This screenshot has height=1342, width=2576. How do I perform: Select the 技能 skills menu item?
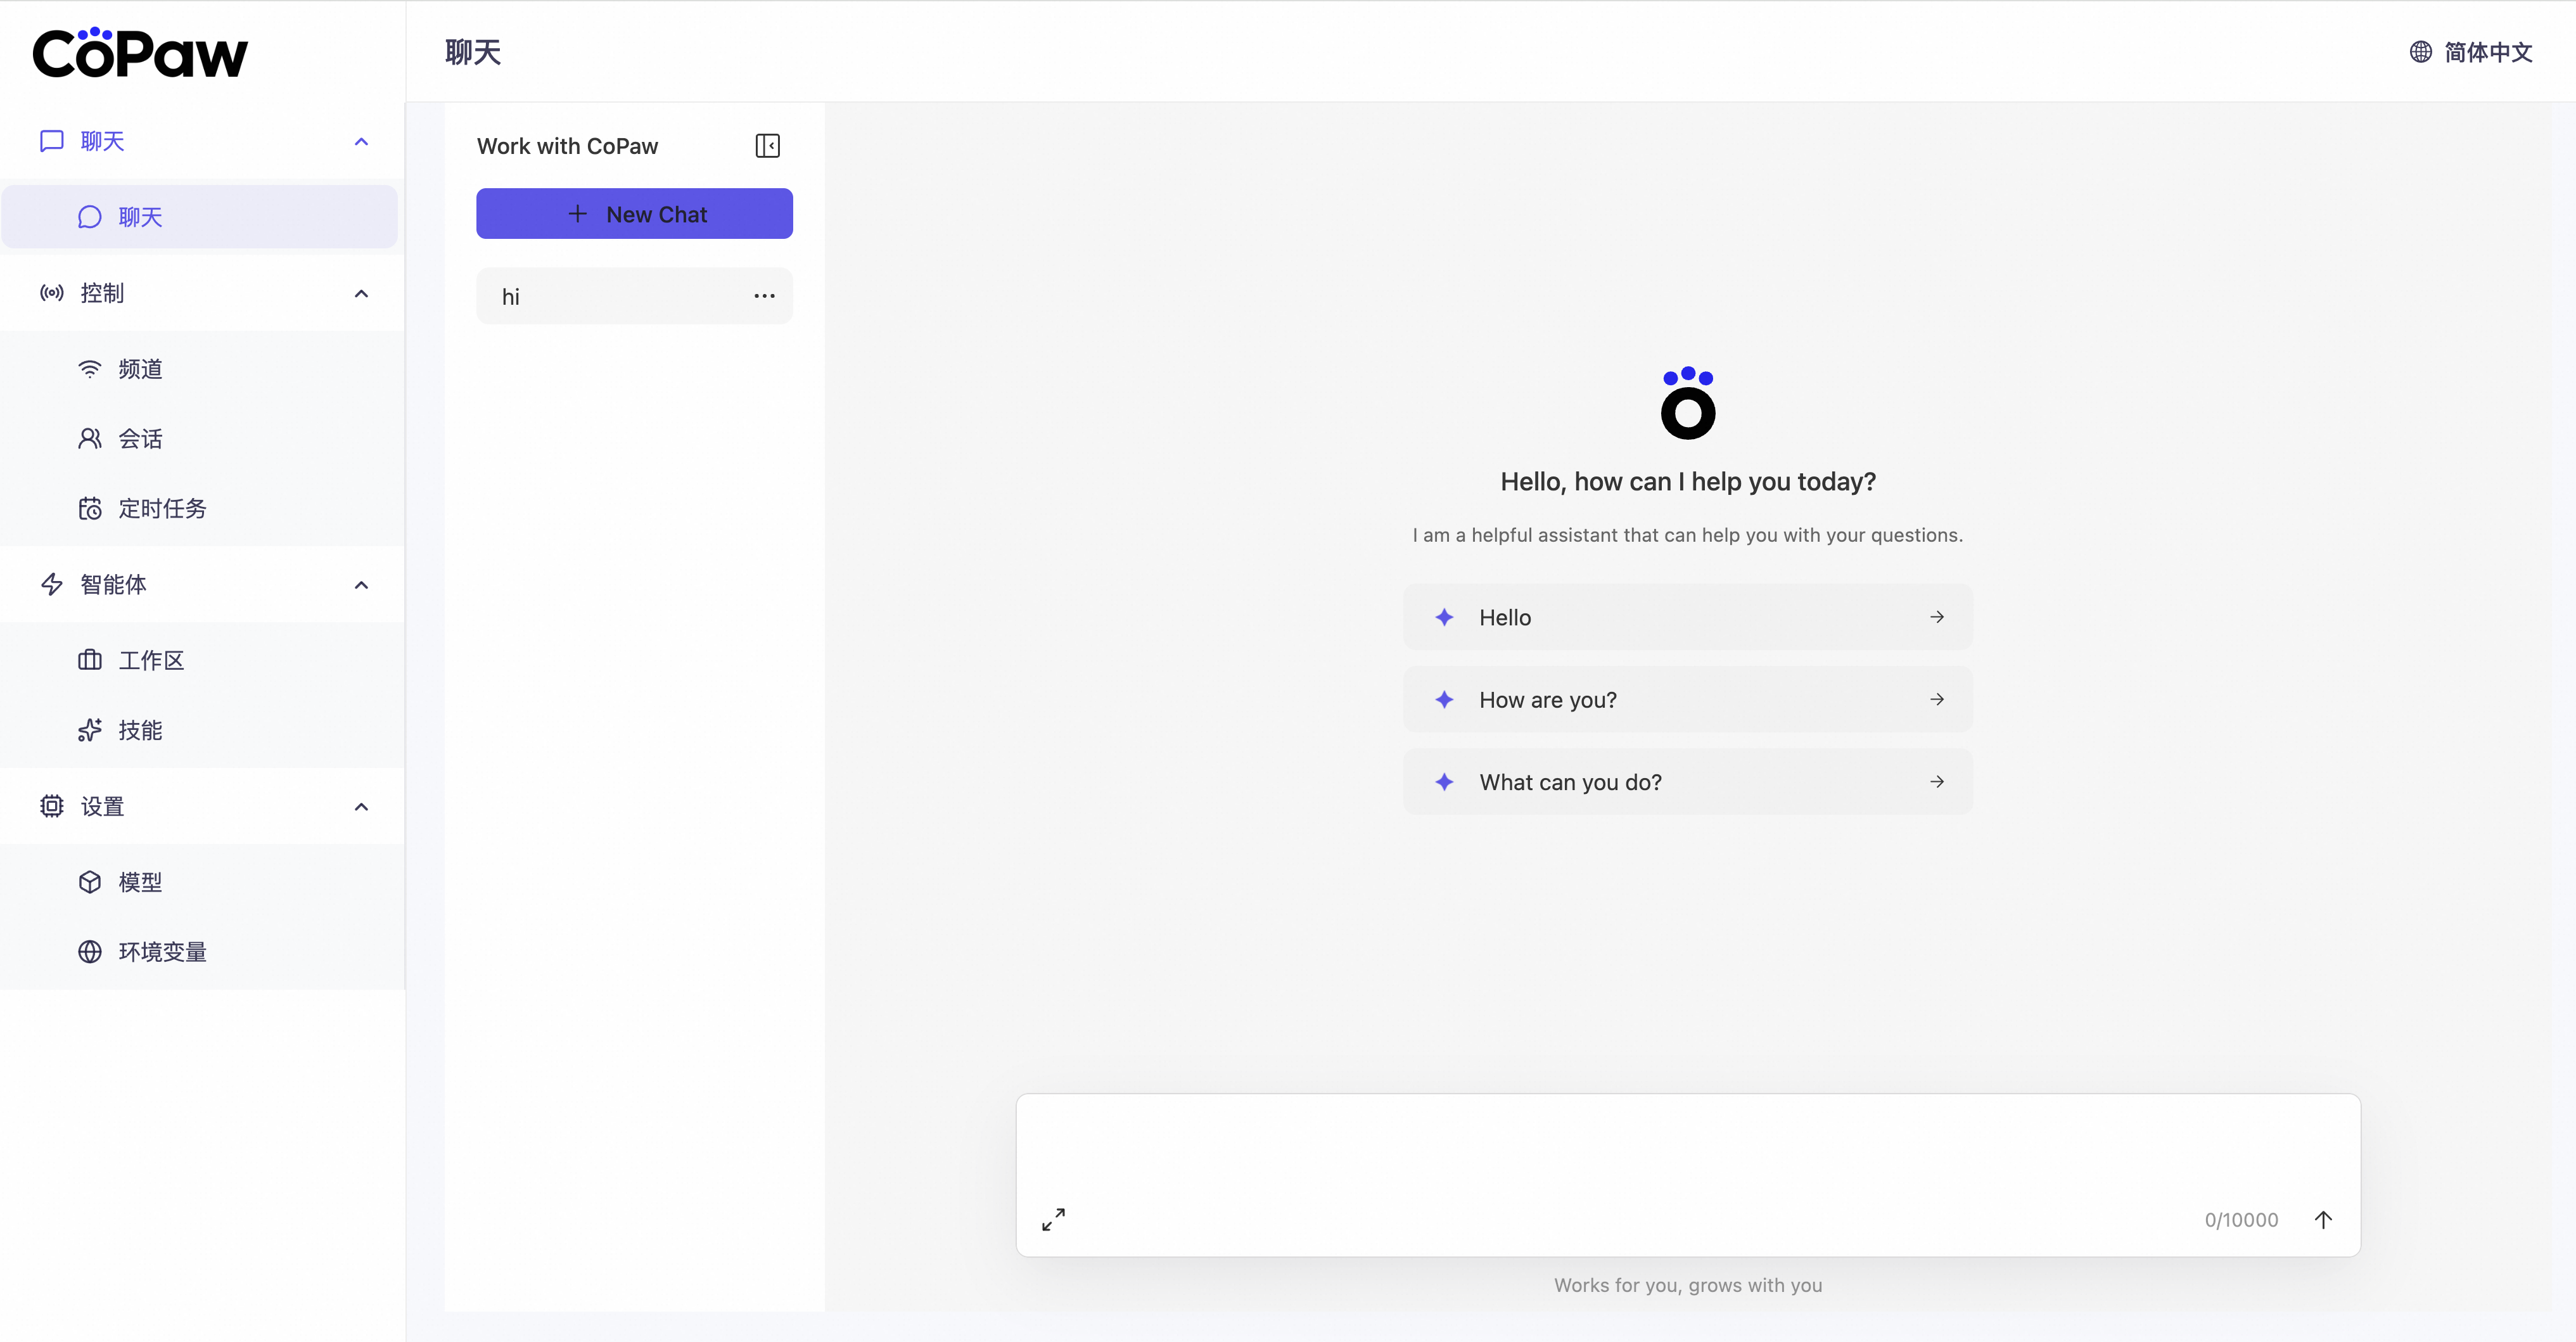pyautogui.click(x=140, y=730)
